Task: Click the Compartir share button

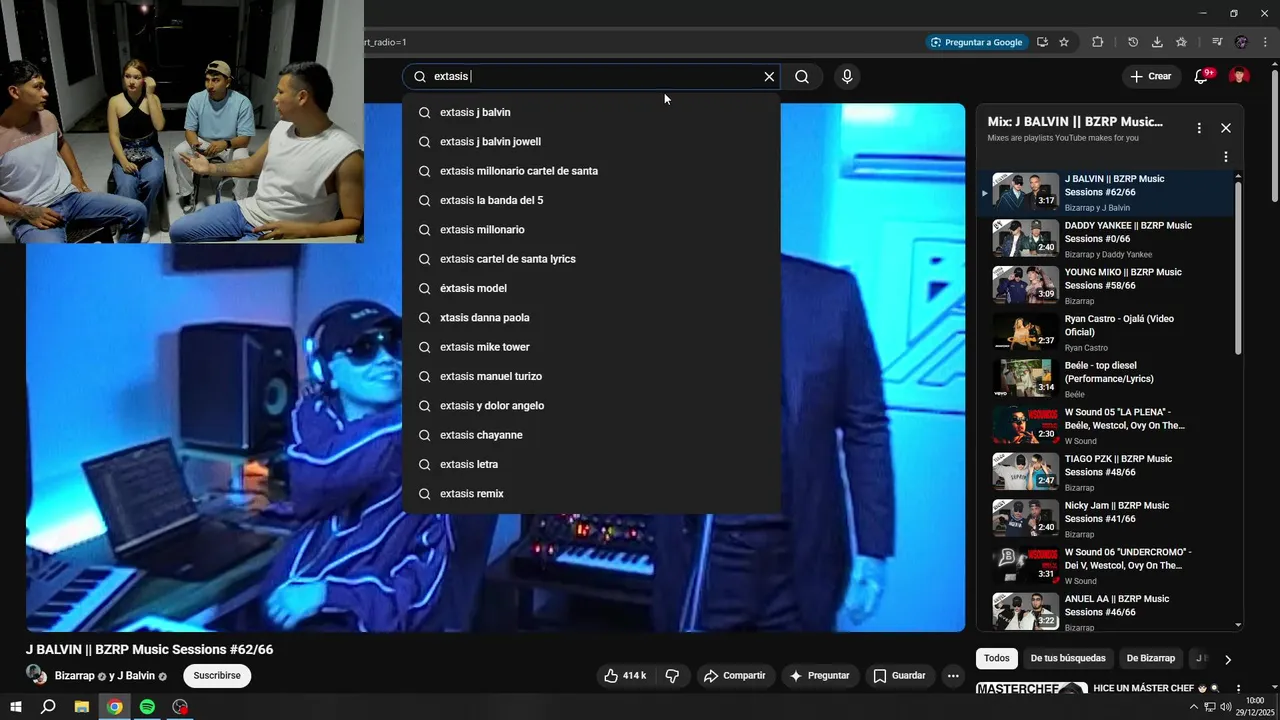Action: pos(734,676)
